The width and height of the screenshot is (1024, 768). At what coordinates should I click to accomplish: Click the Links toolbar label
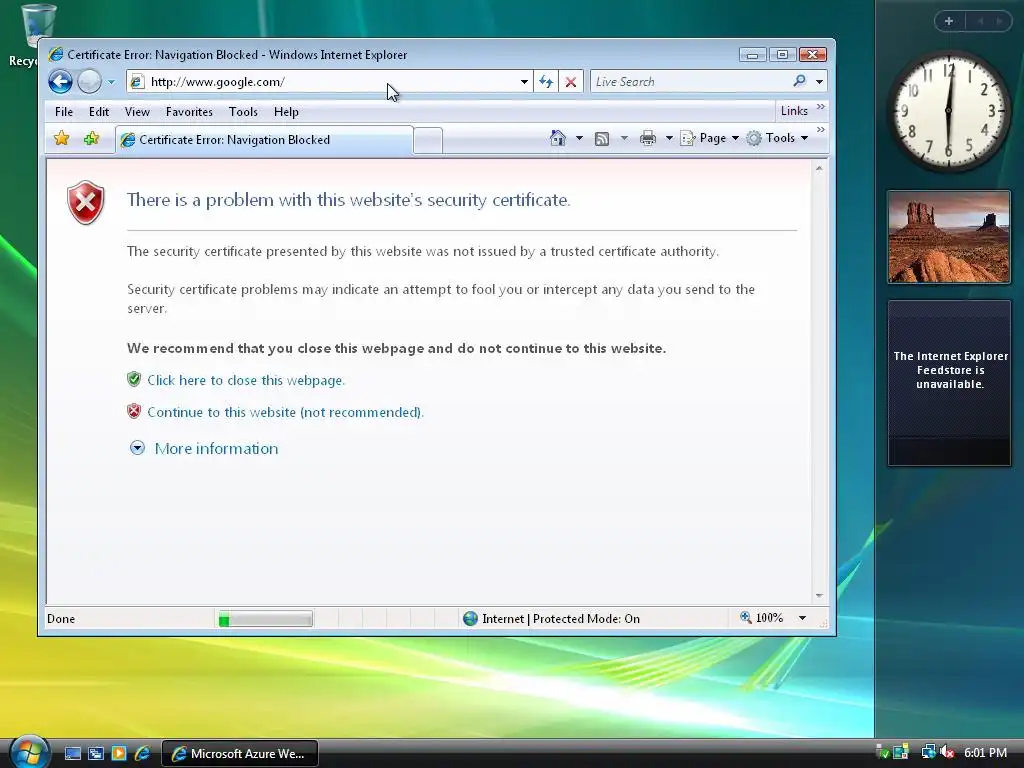(794, 111)
